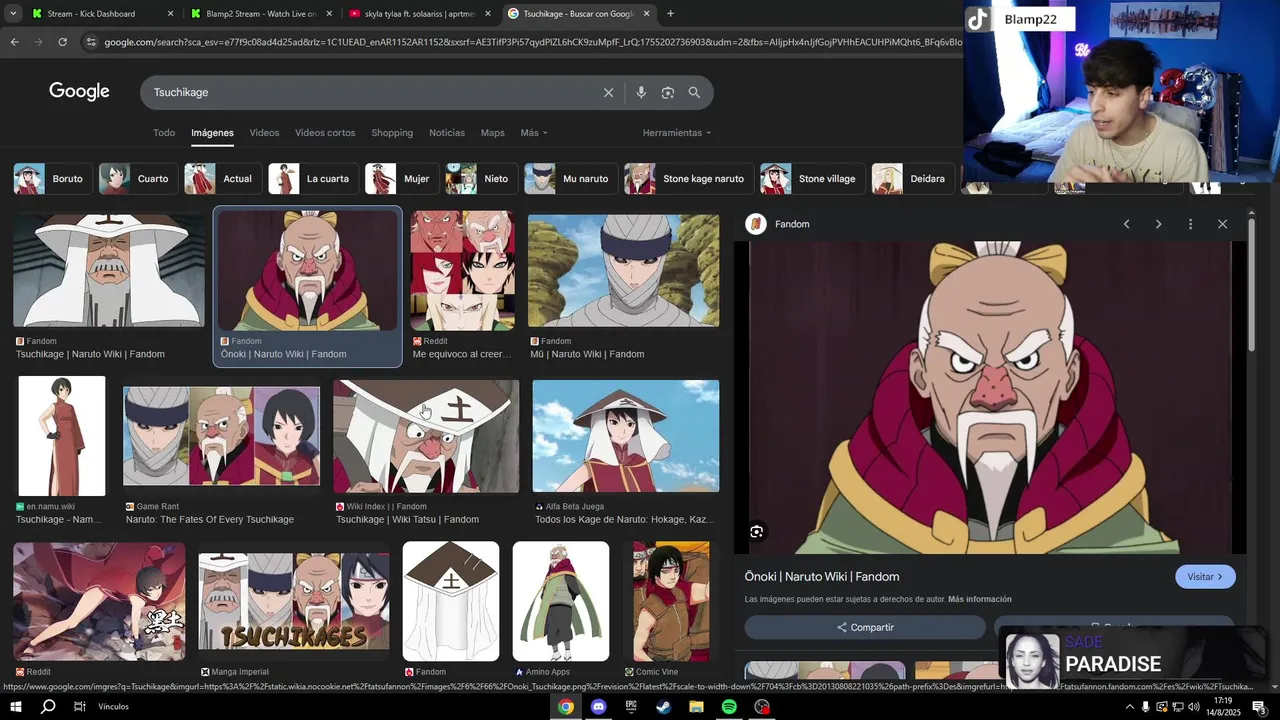Viewport: 1280px width, 720px height.
Task: Open the Videos cortos tab
Action: pyautogui.click(x=325, y=133)
